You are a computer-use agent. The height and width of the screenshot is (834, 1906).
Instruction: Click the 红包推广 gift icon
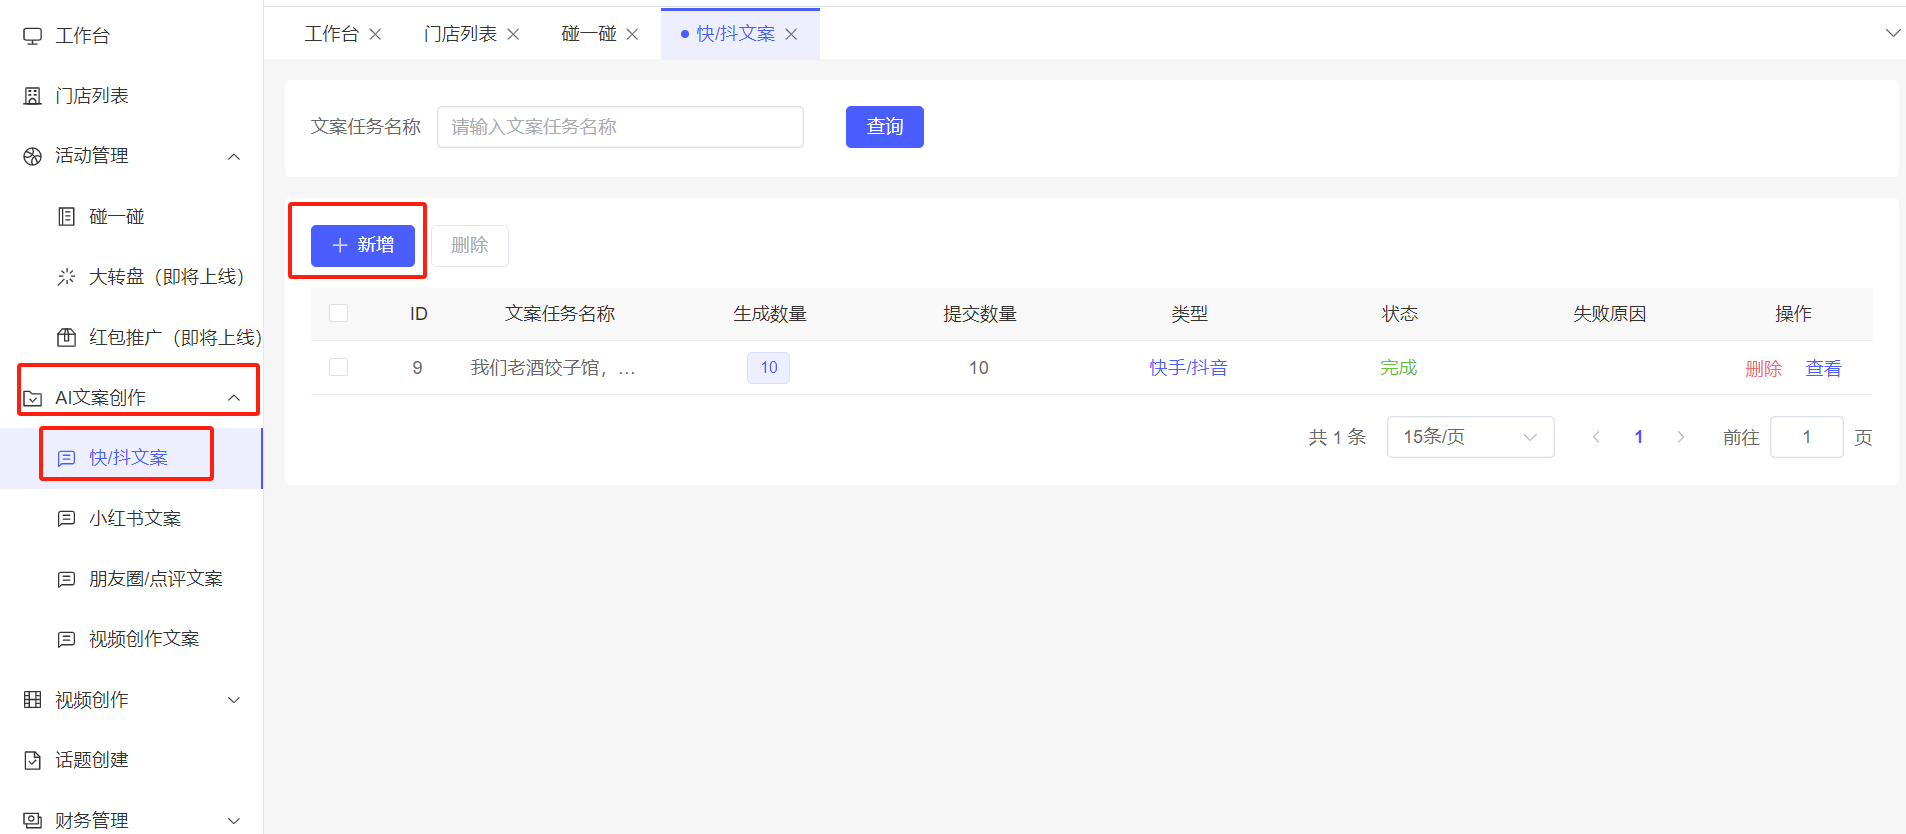tap(66, 338)
